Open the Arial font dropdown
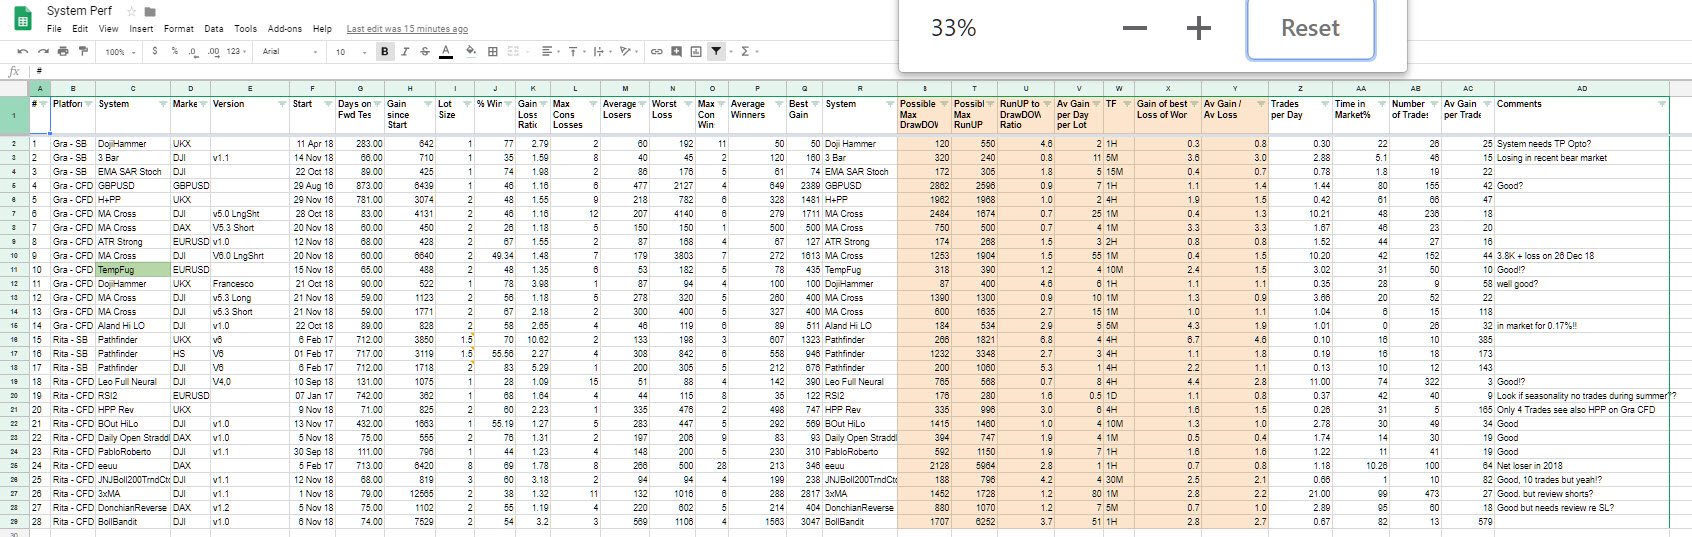The height and width of the screenshot is (537, 1692). (x=290, y=51)
